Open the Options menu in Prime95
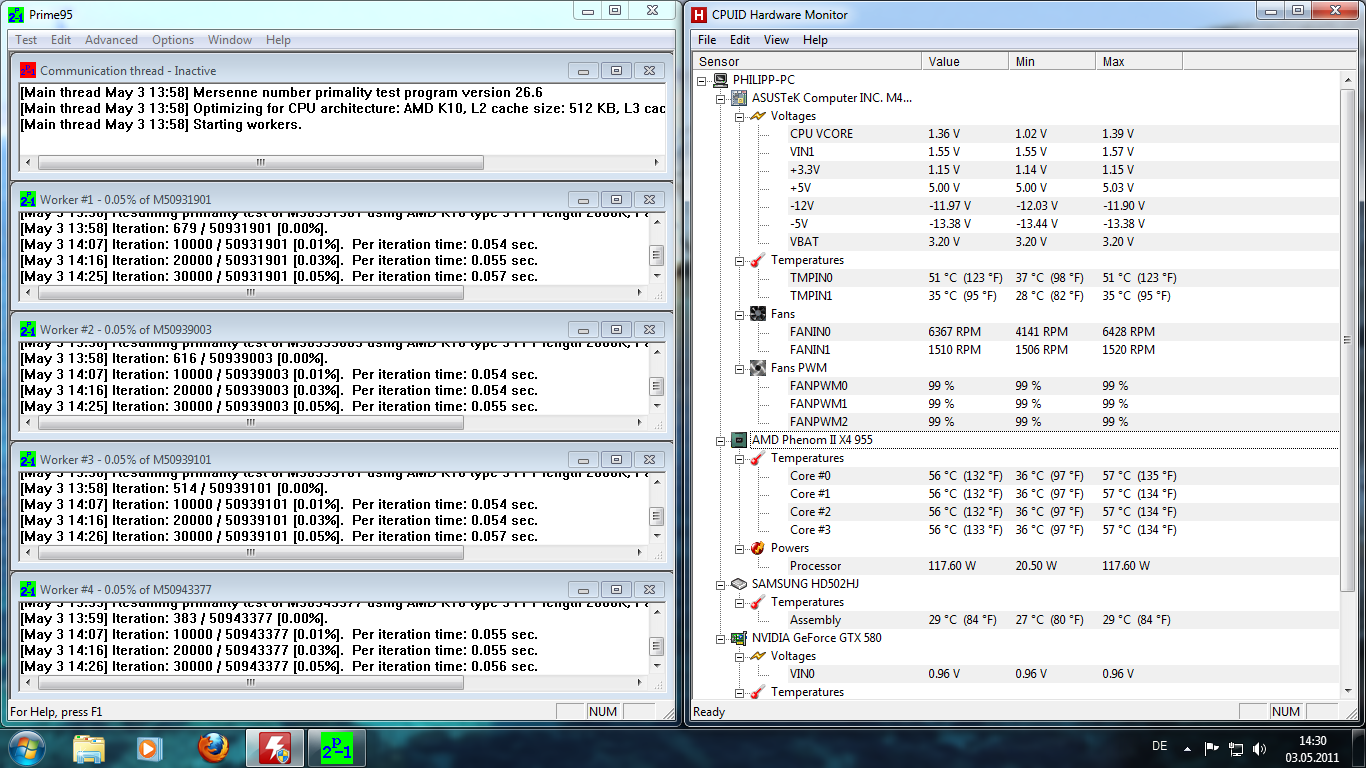This screenshot has height=768, width=1366. (x=173, y=40)
